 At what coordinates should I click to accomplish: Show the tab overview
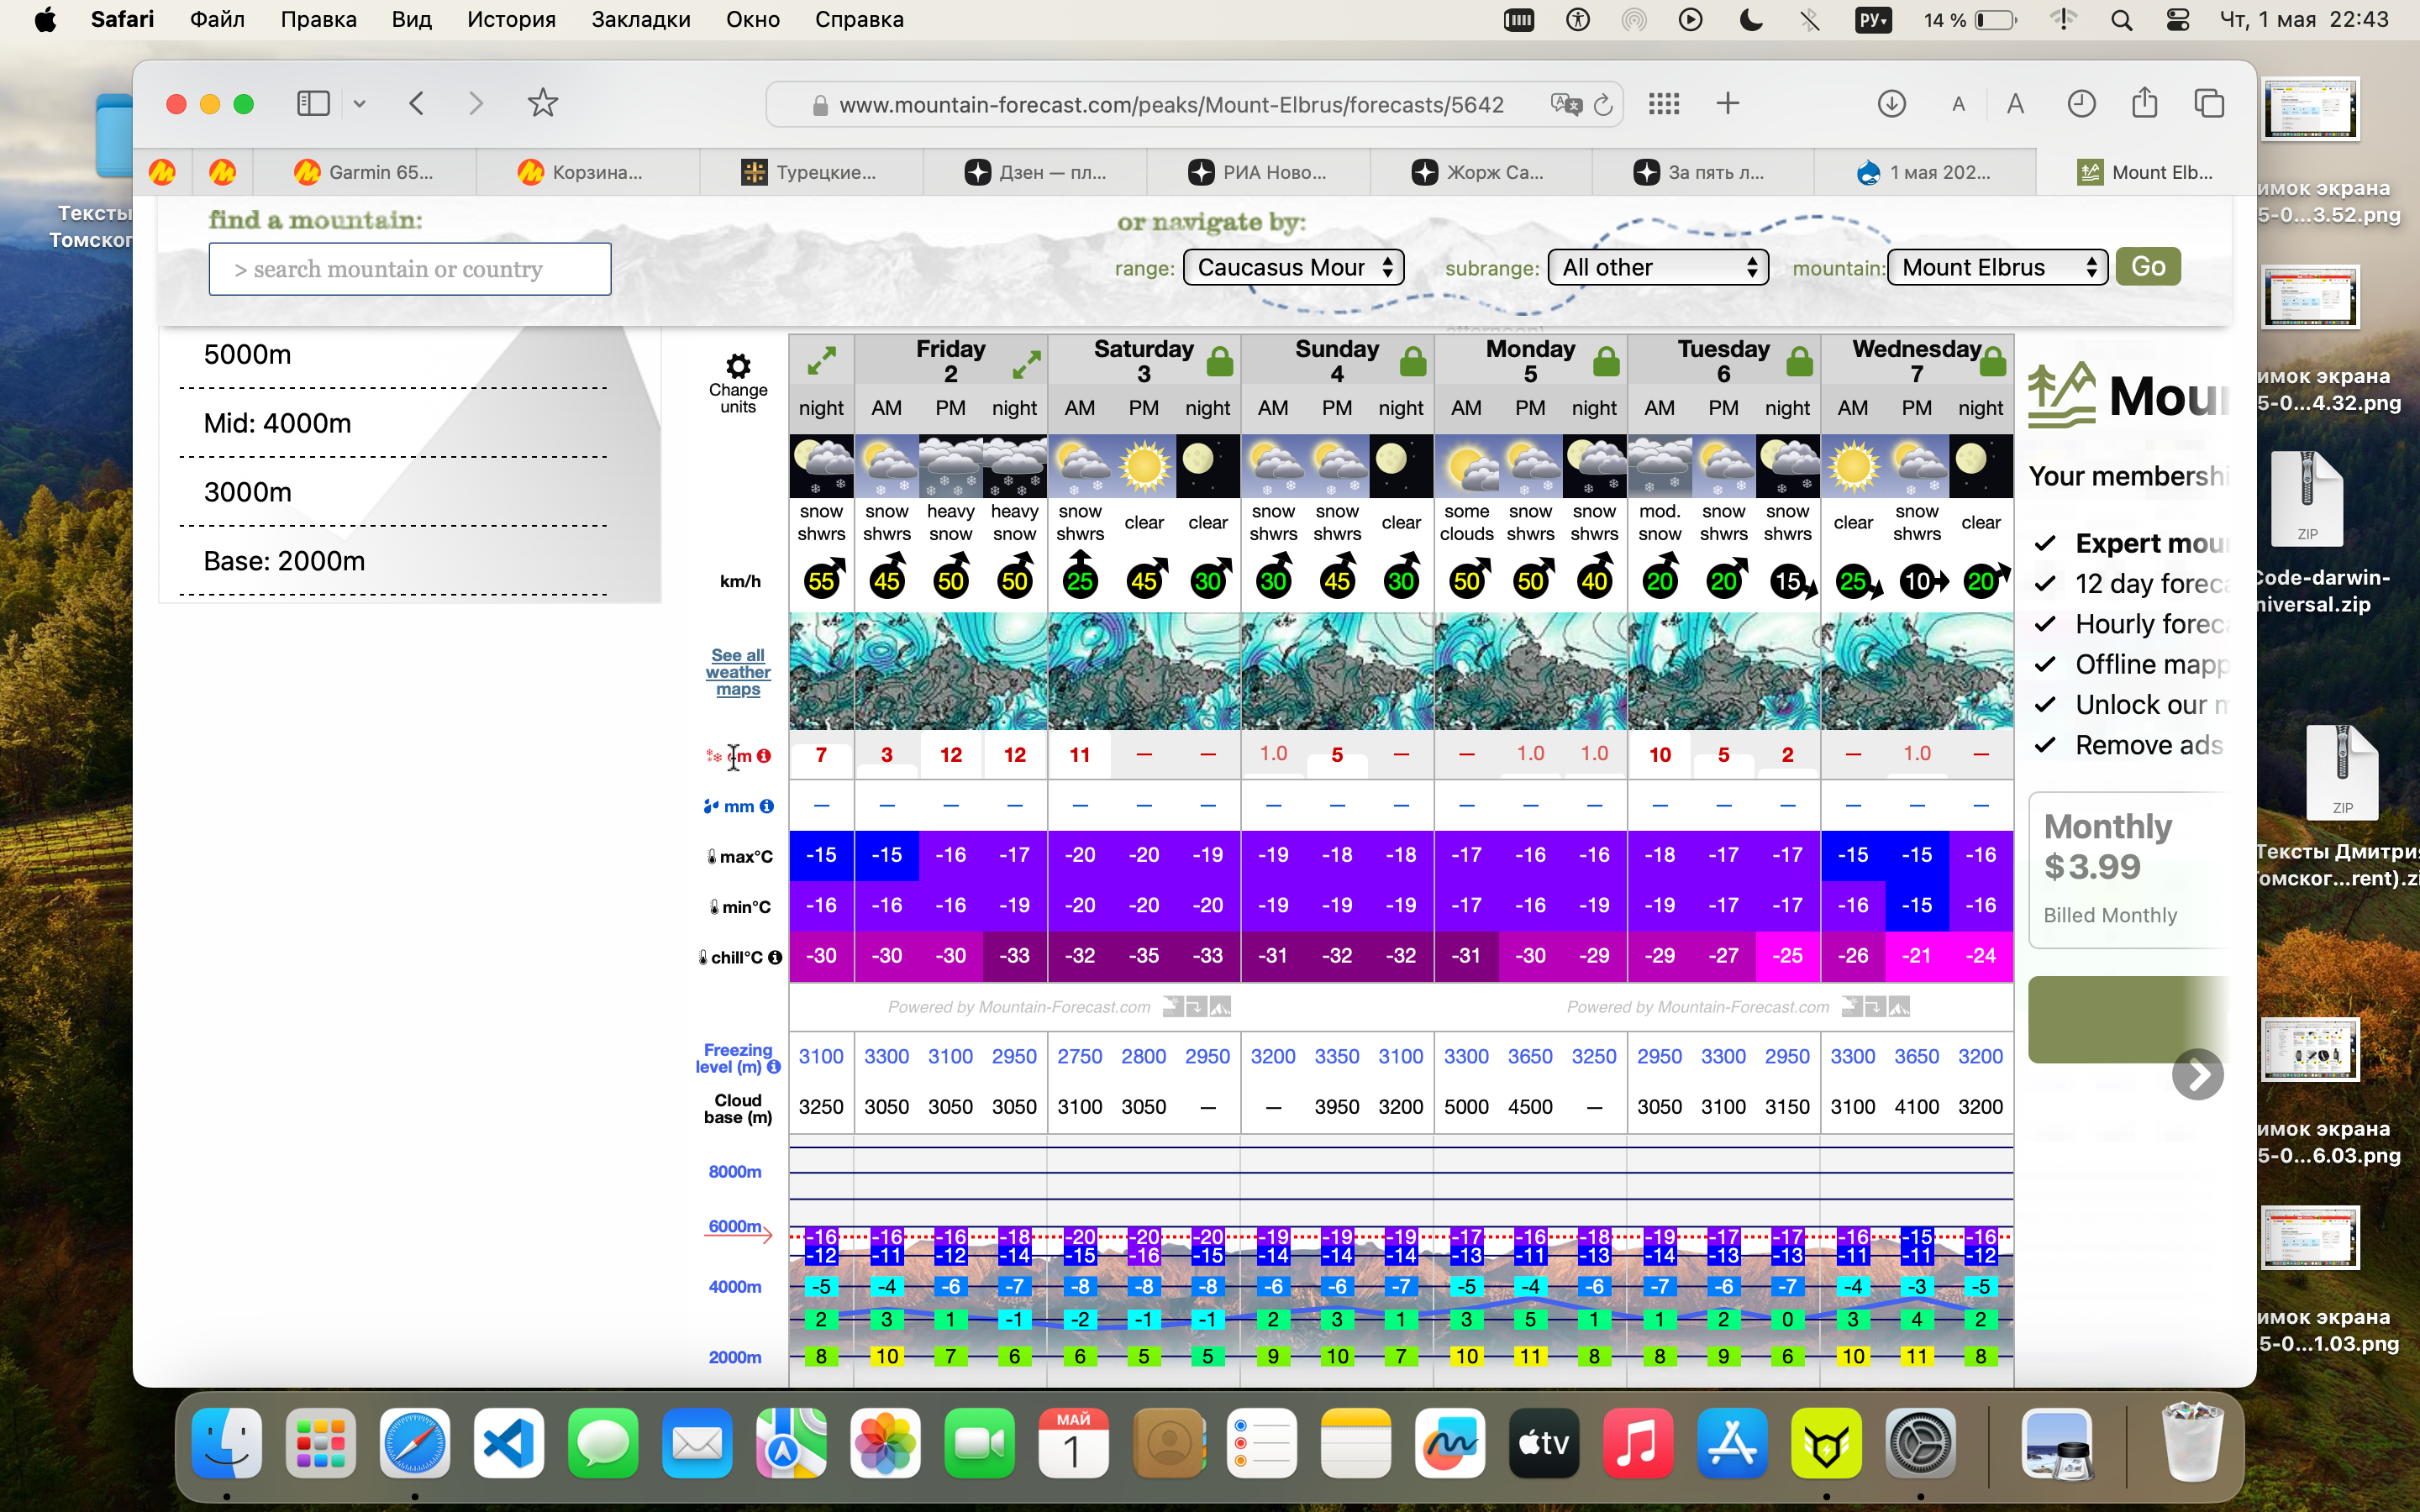[2209, 103]
